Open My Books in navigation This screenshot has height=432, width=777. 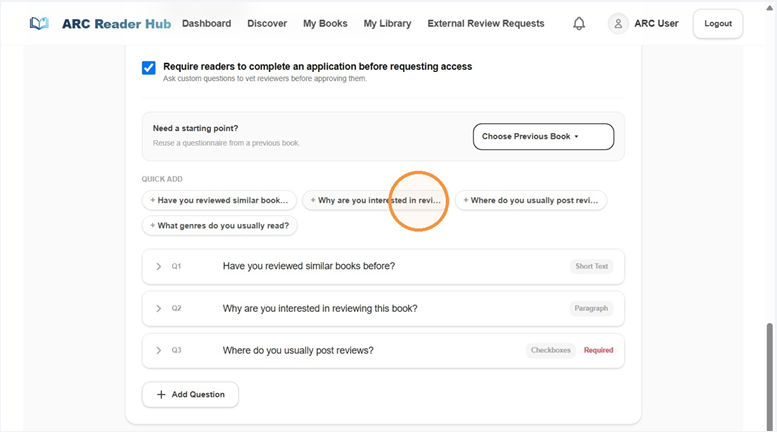coord(325,23)
